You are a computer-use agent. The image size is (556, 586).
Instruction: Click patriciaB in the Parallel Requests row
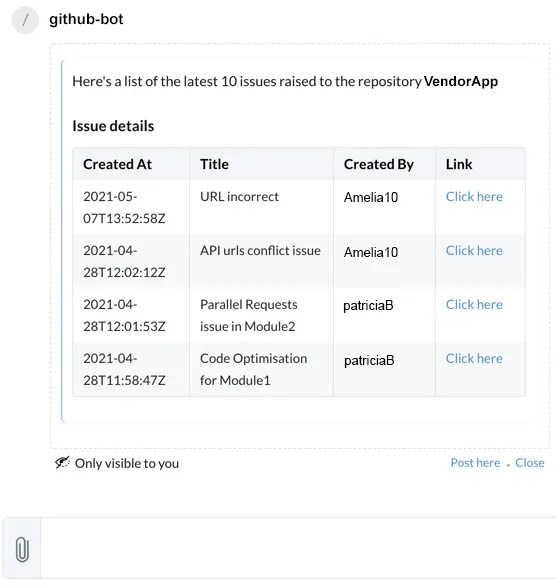tap(368, 305)
